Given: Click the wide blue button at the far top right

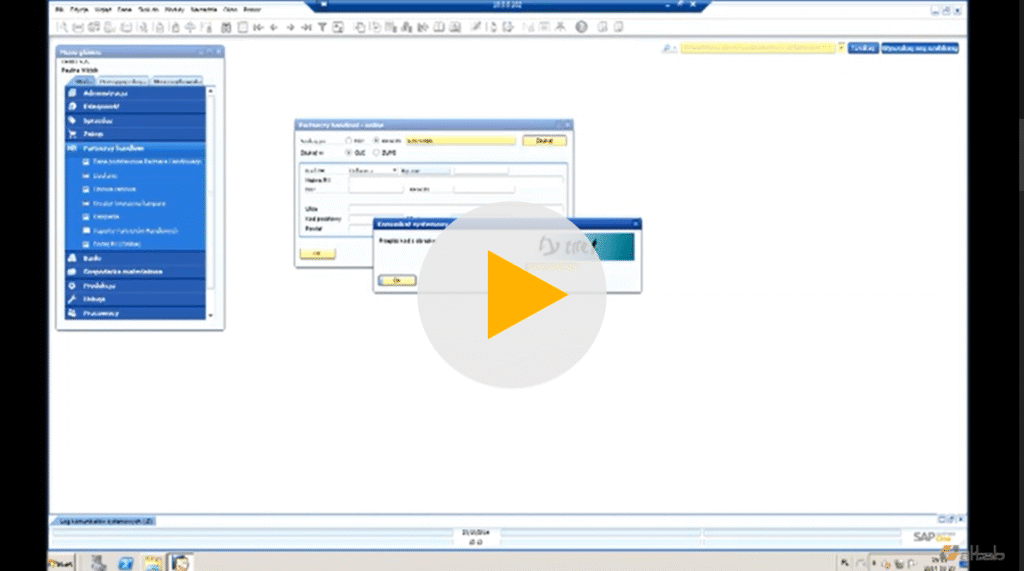Looking at the screenshot, I should pyautogui.click(x=920, y=48).
